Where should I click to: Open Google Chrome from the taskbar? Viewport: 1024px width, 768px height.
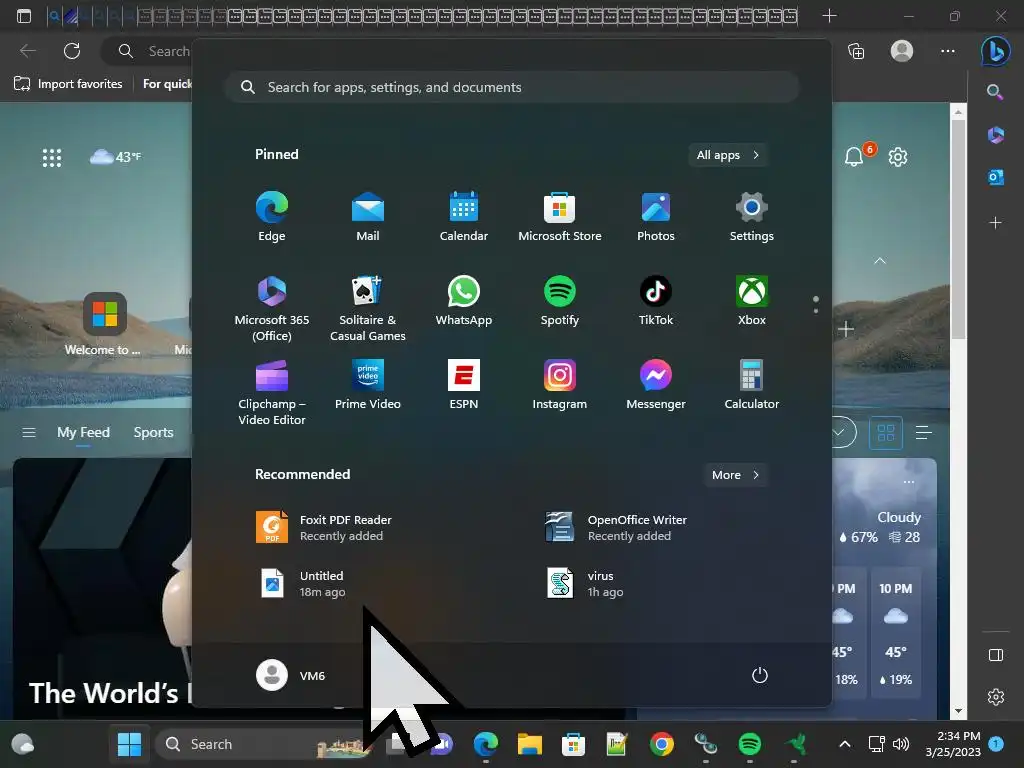(662, 744)
